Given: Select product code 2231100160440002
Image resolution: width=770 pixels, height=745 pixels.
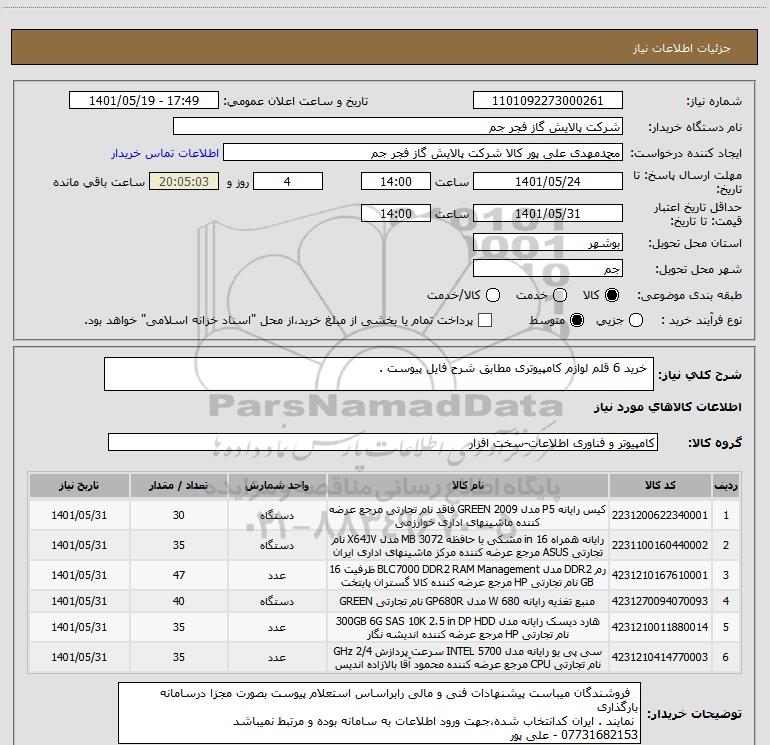Looking at the screenshot, I should (660, 545).
